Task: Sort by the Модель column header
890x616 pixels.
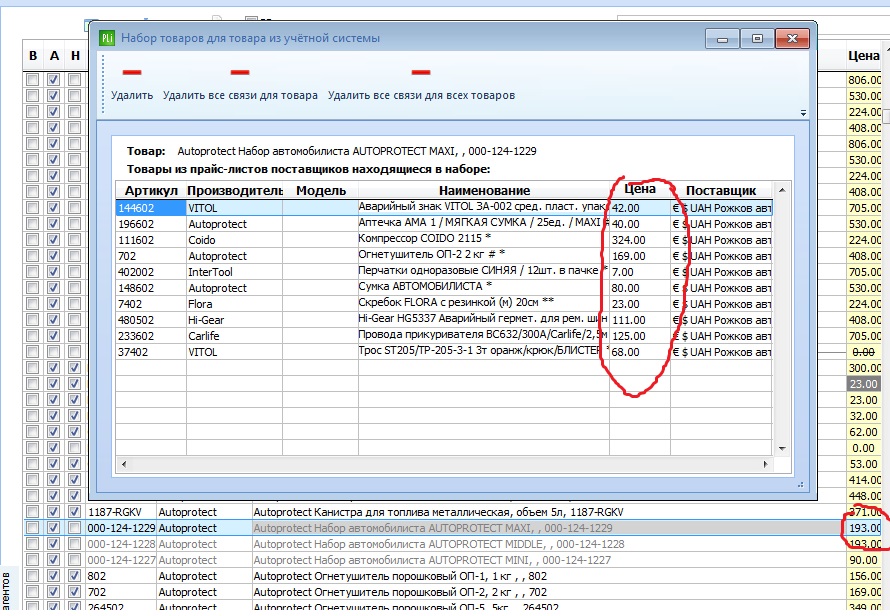Action: pyautogui.click(x=321, y=191)
